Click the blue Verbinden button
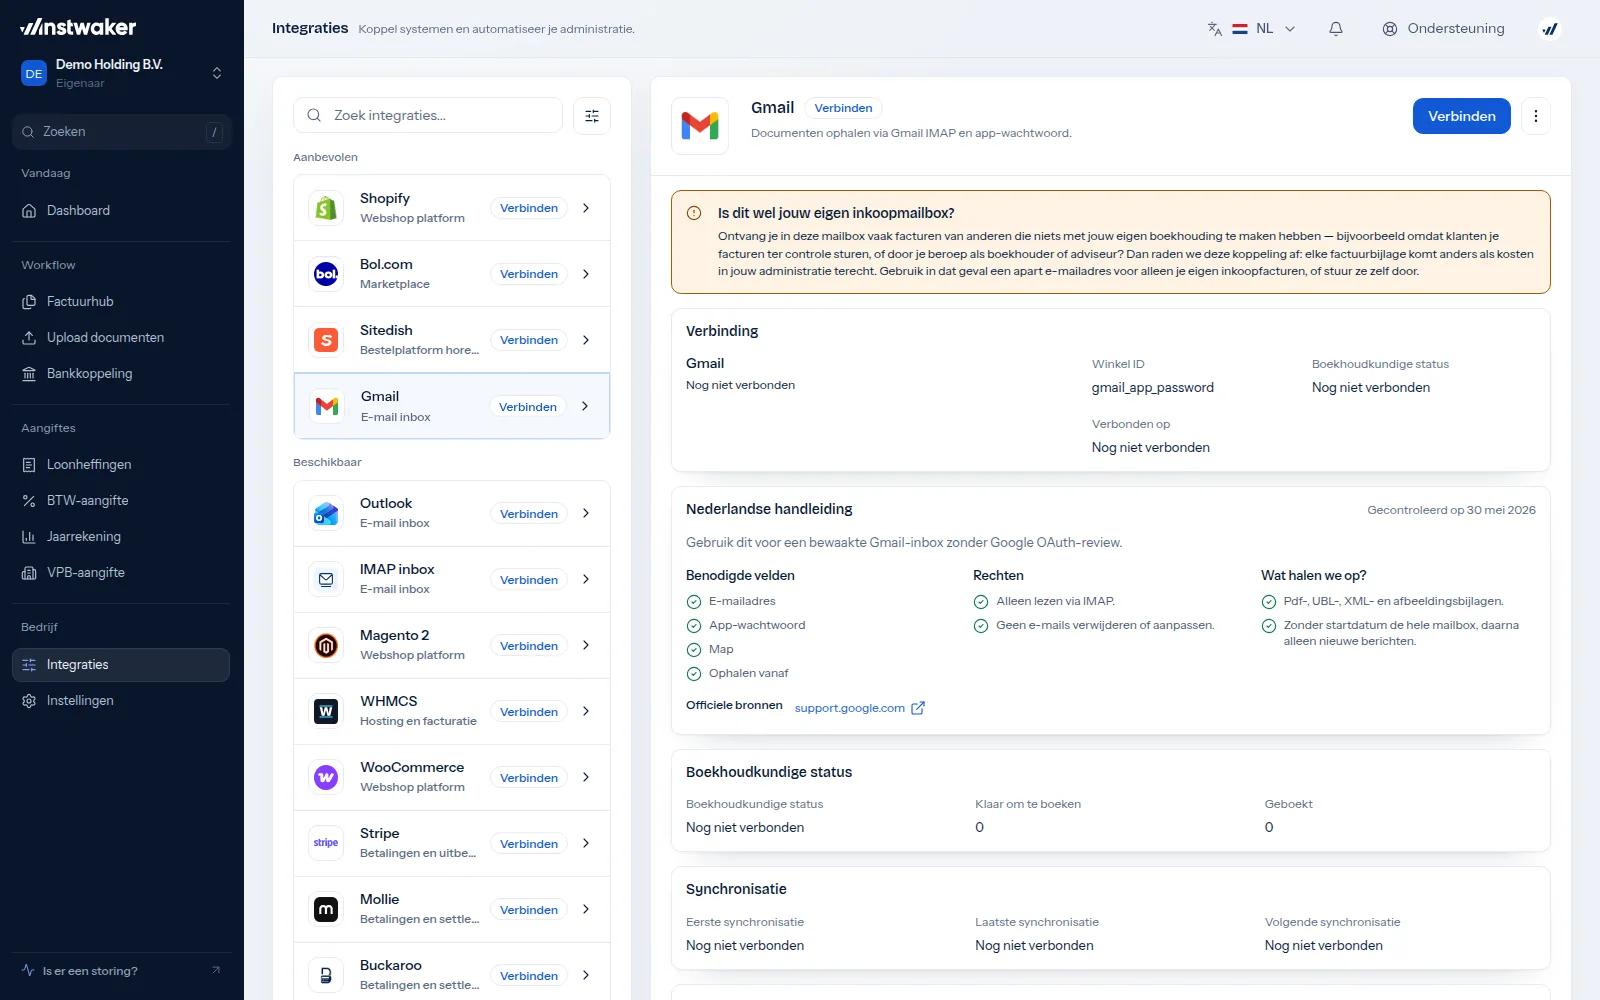The image size is (1600, 1000). tap(1462, 116)
